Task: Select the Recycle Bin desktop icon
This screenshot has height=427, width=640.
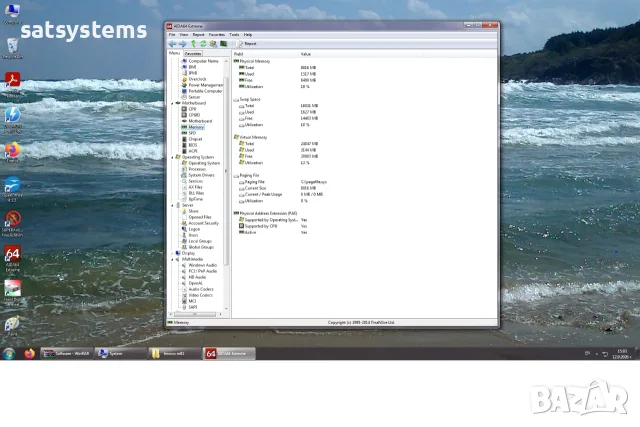Action: 12,49
